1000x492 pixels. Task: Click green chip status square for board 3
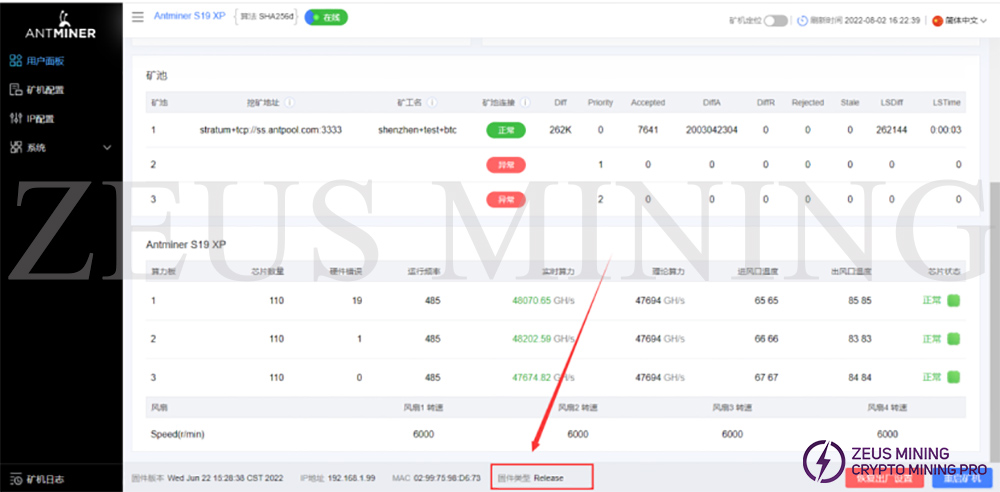[953, 377]
